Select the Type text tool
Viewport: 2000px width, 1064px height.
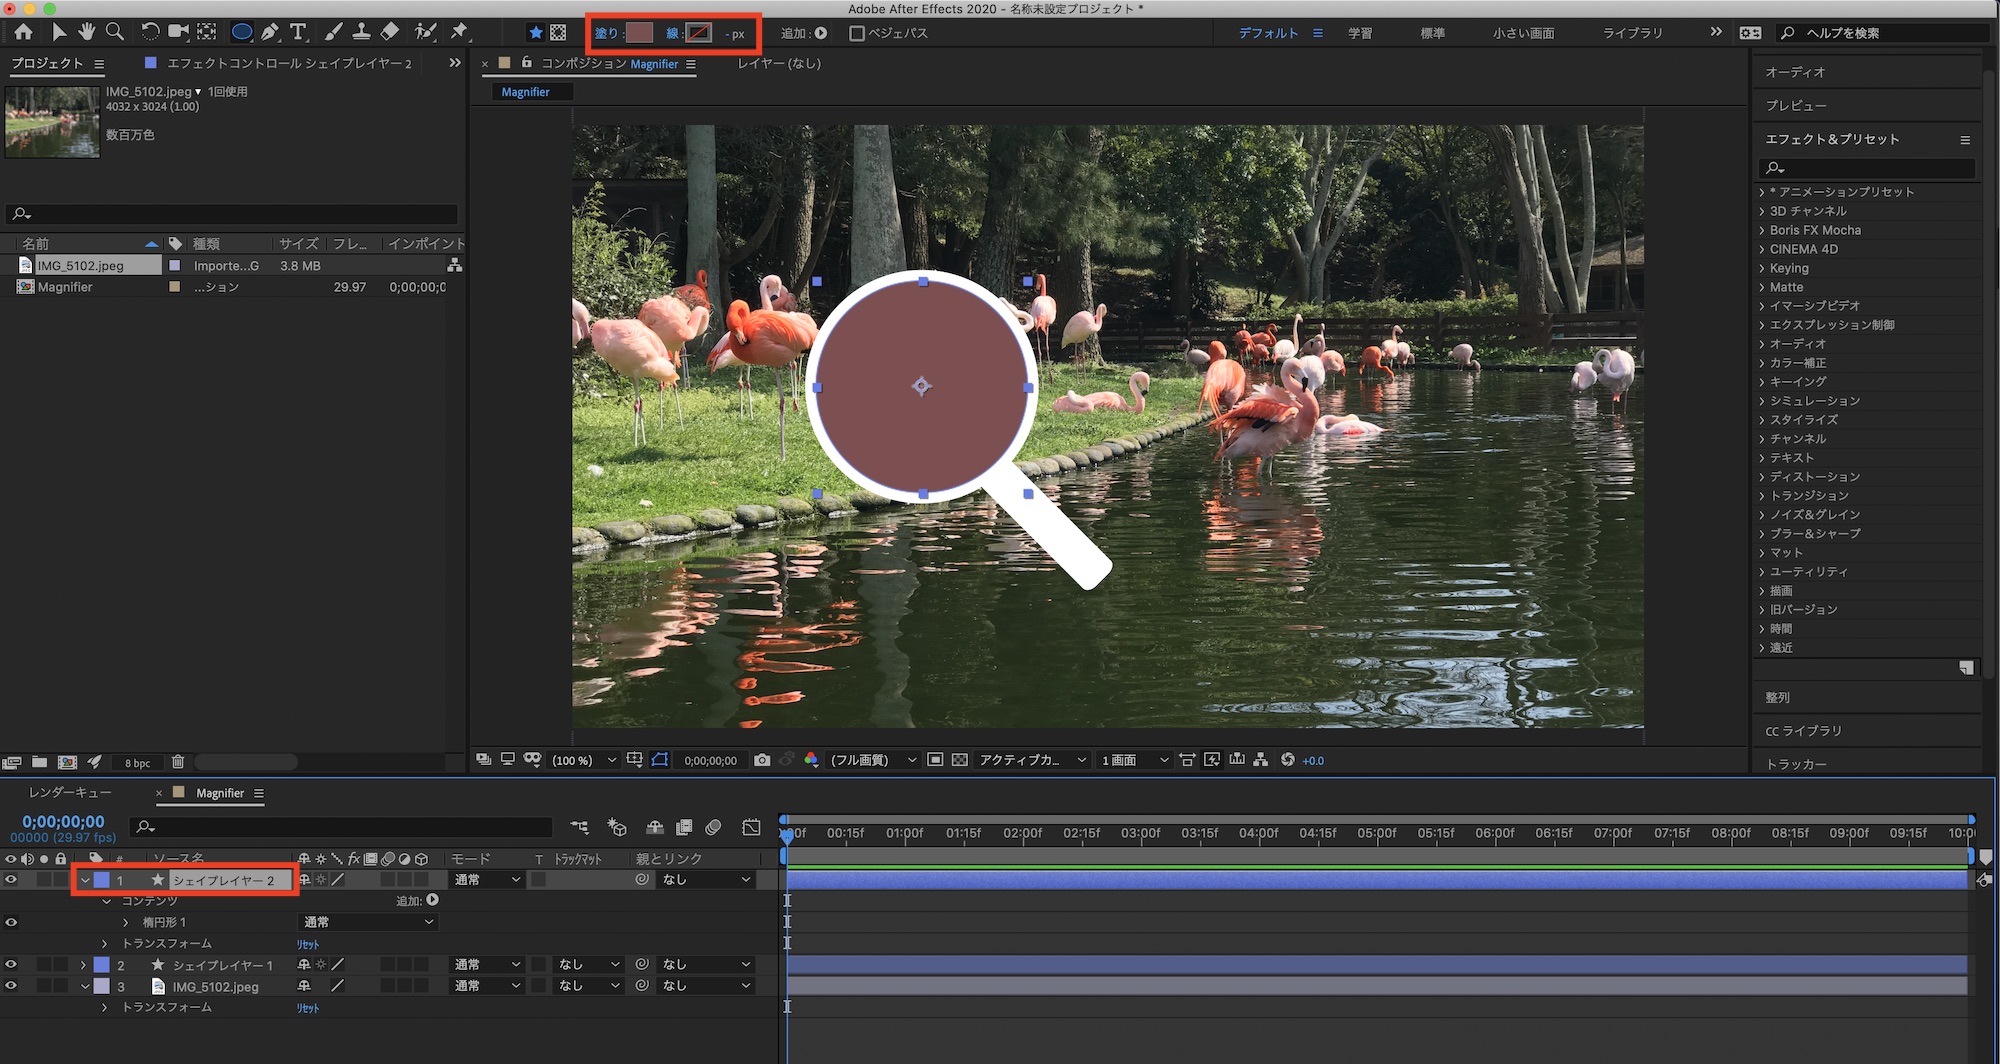[298, 32]
